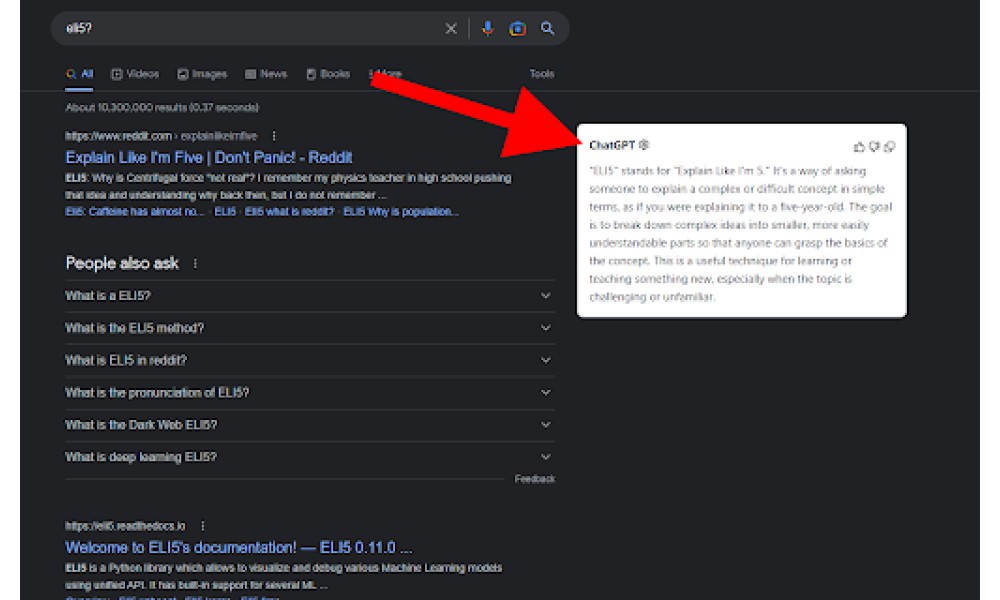1000x600 pixels.
Task: Clear the search box with the X icon
Action: (x=451, y=29)
